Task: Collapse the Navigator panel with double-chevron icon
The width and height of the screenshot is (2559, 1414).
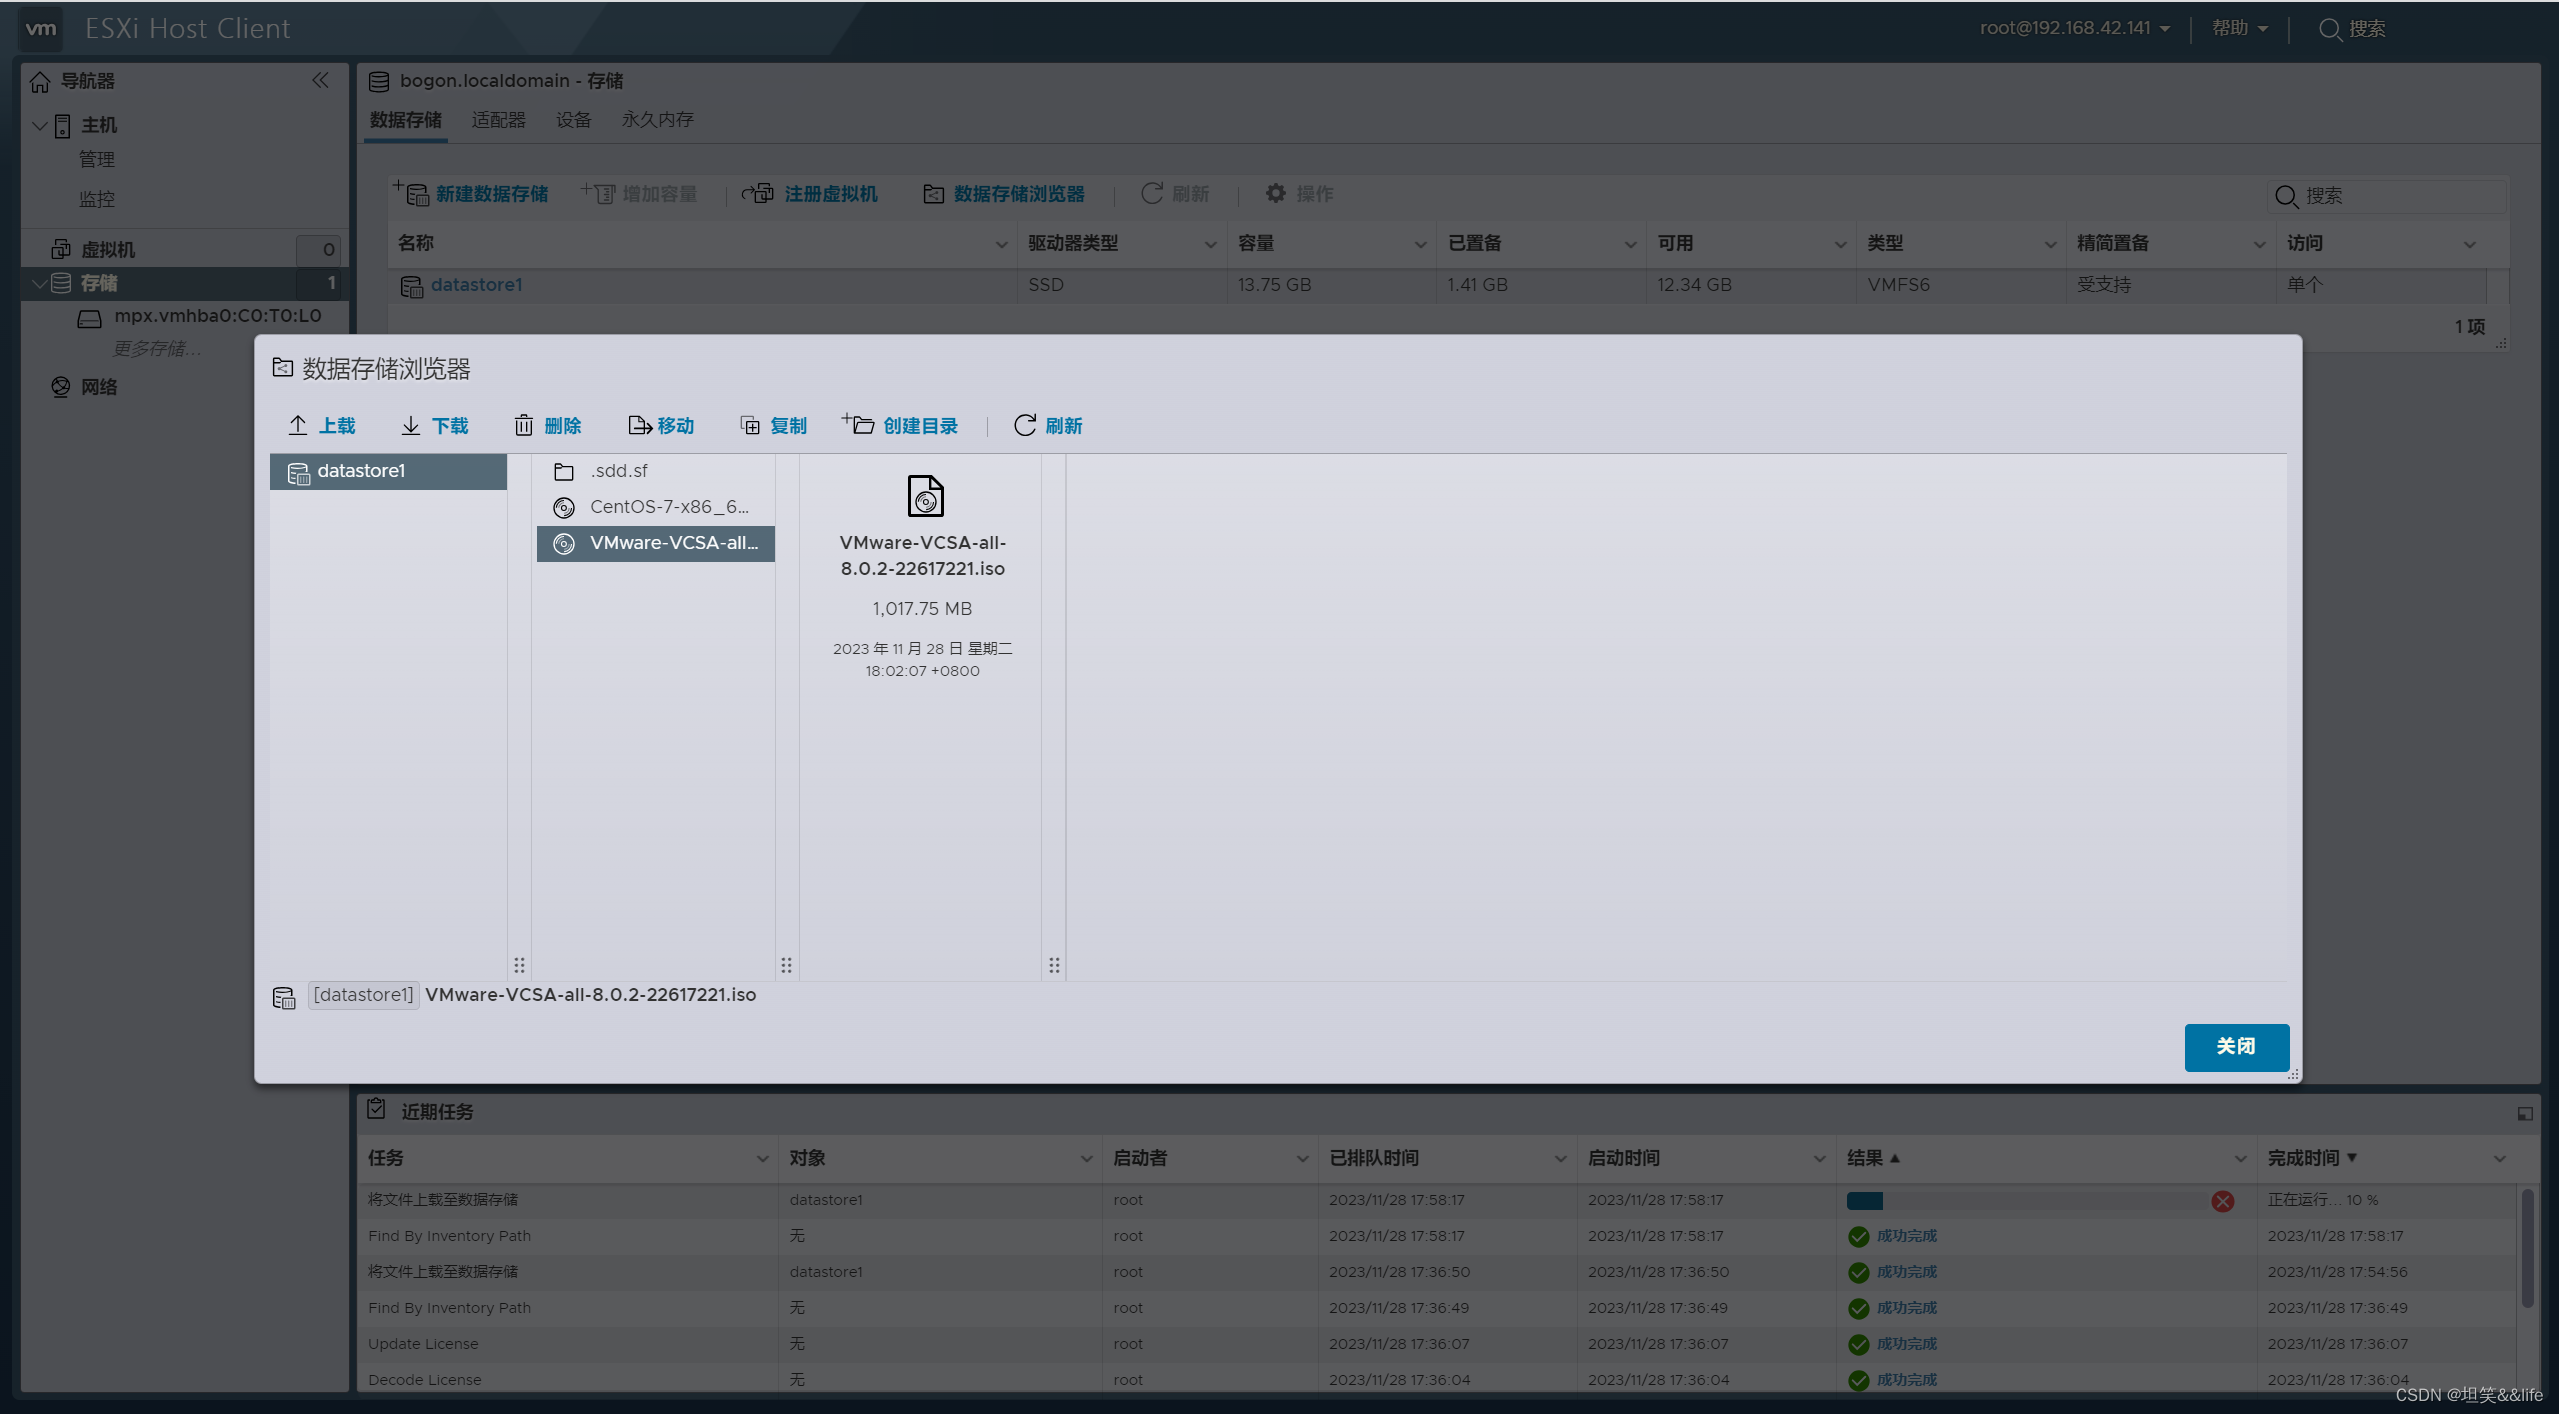Action: coord(320,80)
